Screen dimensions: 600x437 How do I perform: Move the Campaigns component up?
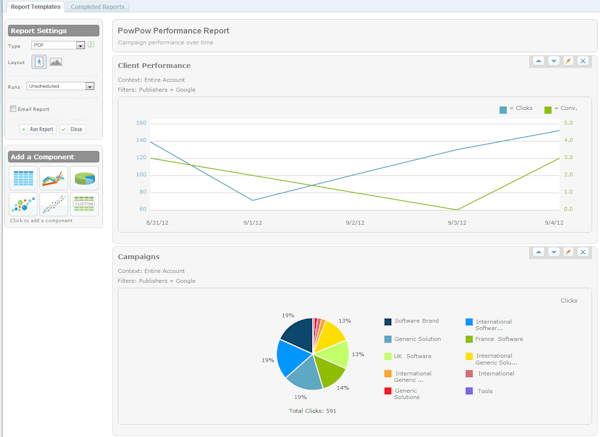click(x=539, y=253)
